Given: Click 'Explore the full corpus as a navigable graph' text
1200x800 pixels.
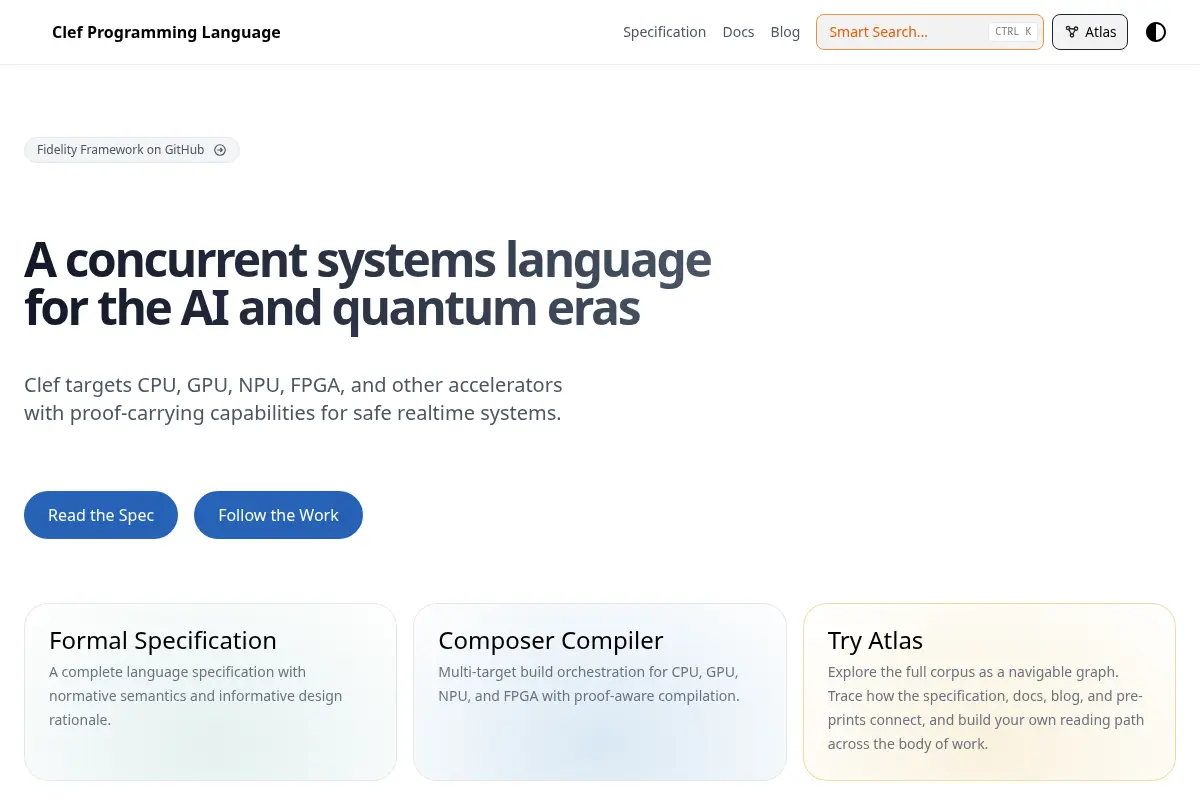Looking at the screenshot, I should pyautogui.click(x=973, y=672).
